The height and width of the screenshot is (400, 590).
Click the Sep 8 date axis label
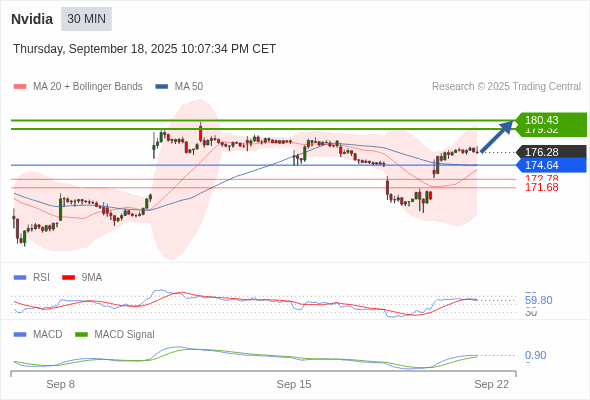click(61, 384)
